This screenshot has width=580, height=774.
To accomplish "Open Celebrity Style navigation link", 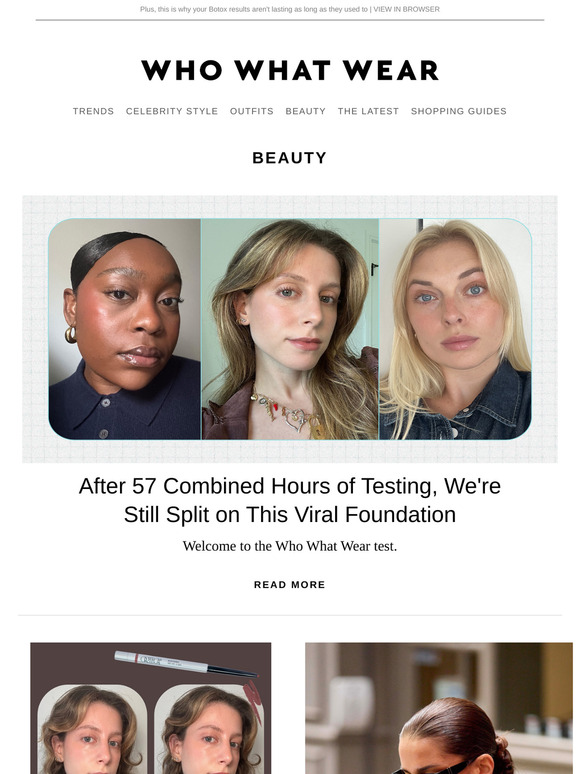I will click(172, 111).
